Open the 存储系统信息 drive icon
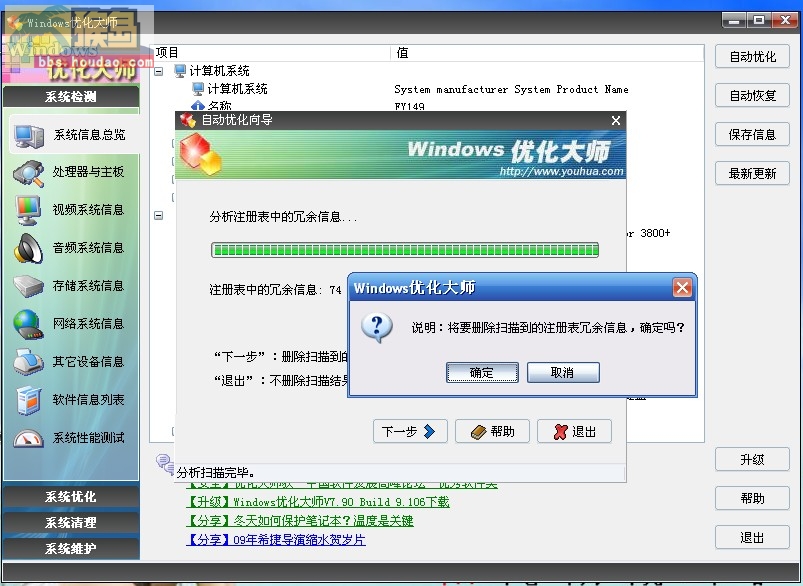The height and width of the screenshot is (586, 803). click(28, 286)
